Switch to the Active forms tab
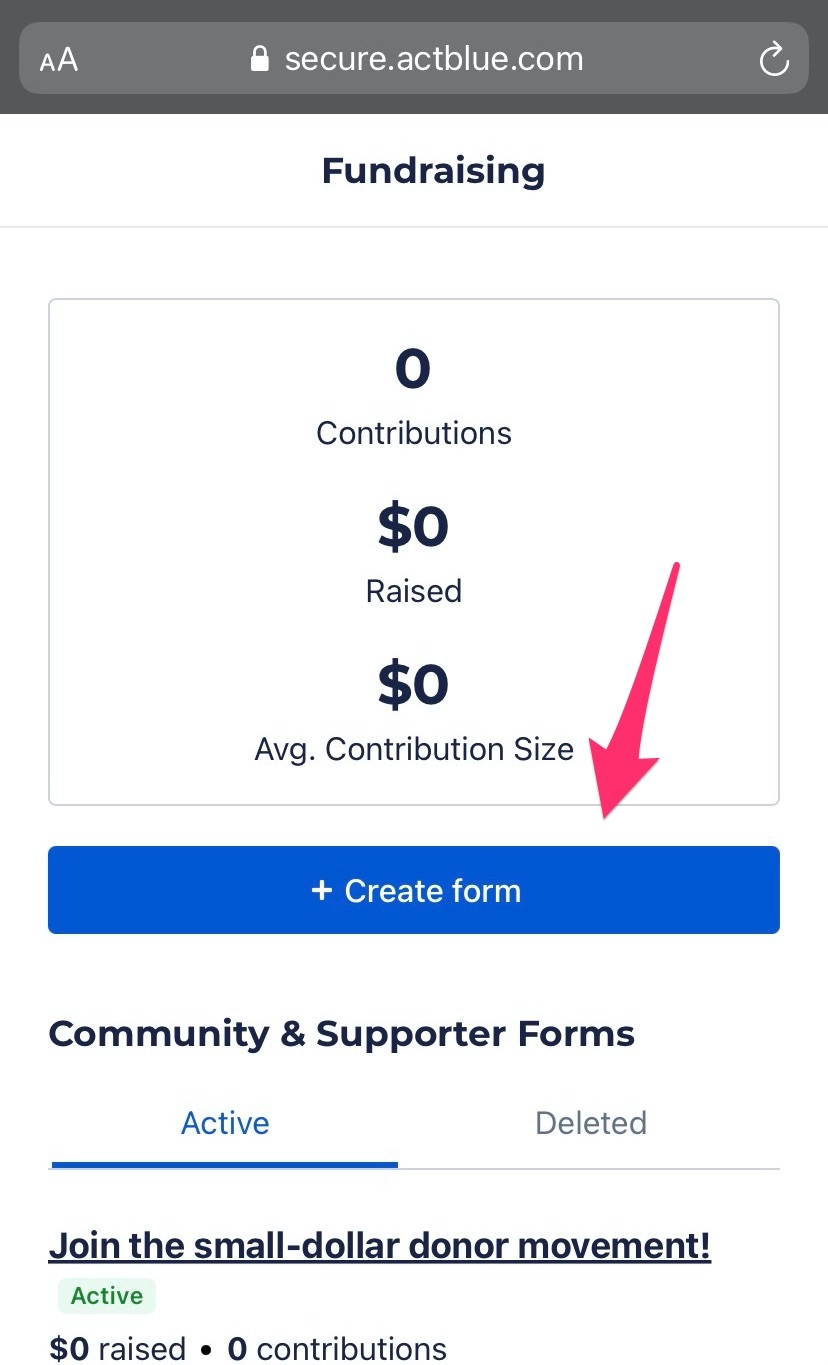The image size is (828, 1365). pyautogui.click(x=225, y=1123)
